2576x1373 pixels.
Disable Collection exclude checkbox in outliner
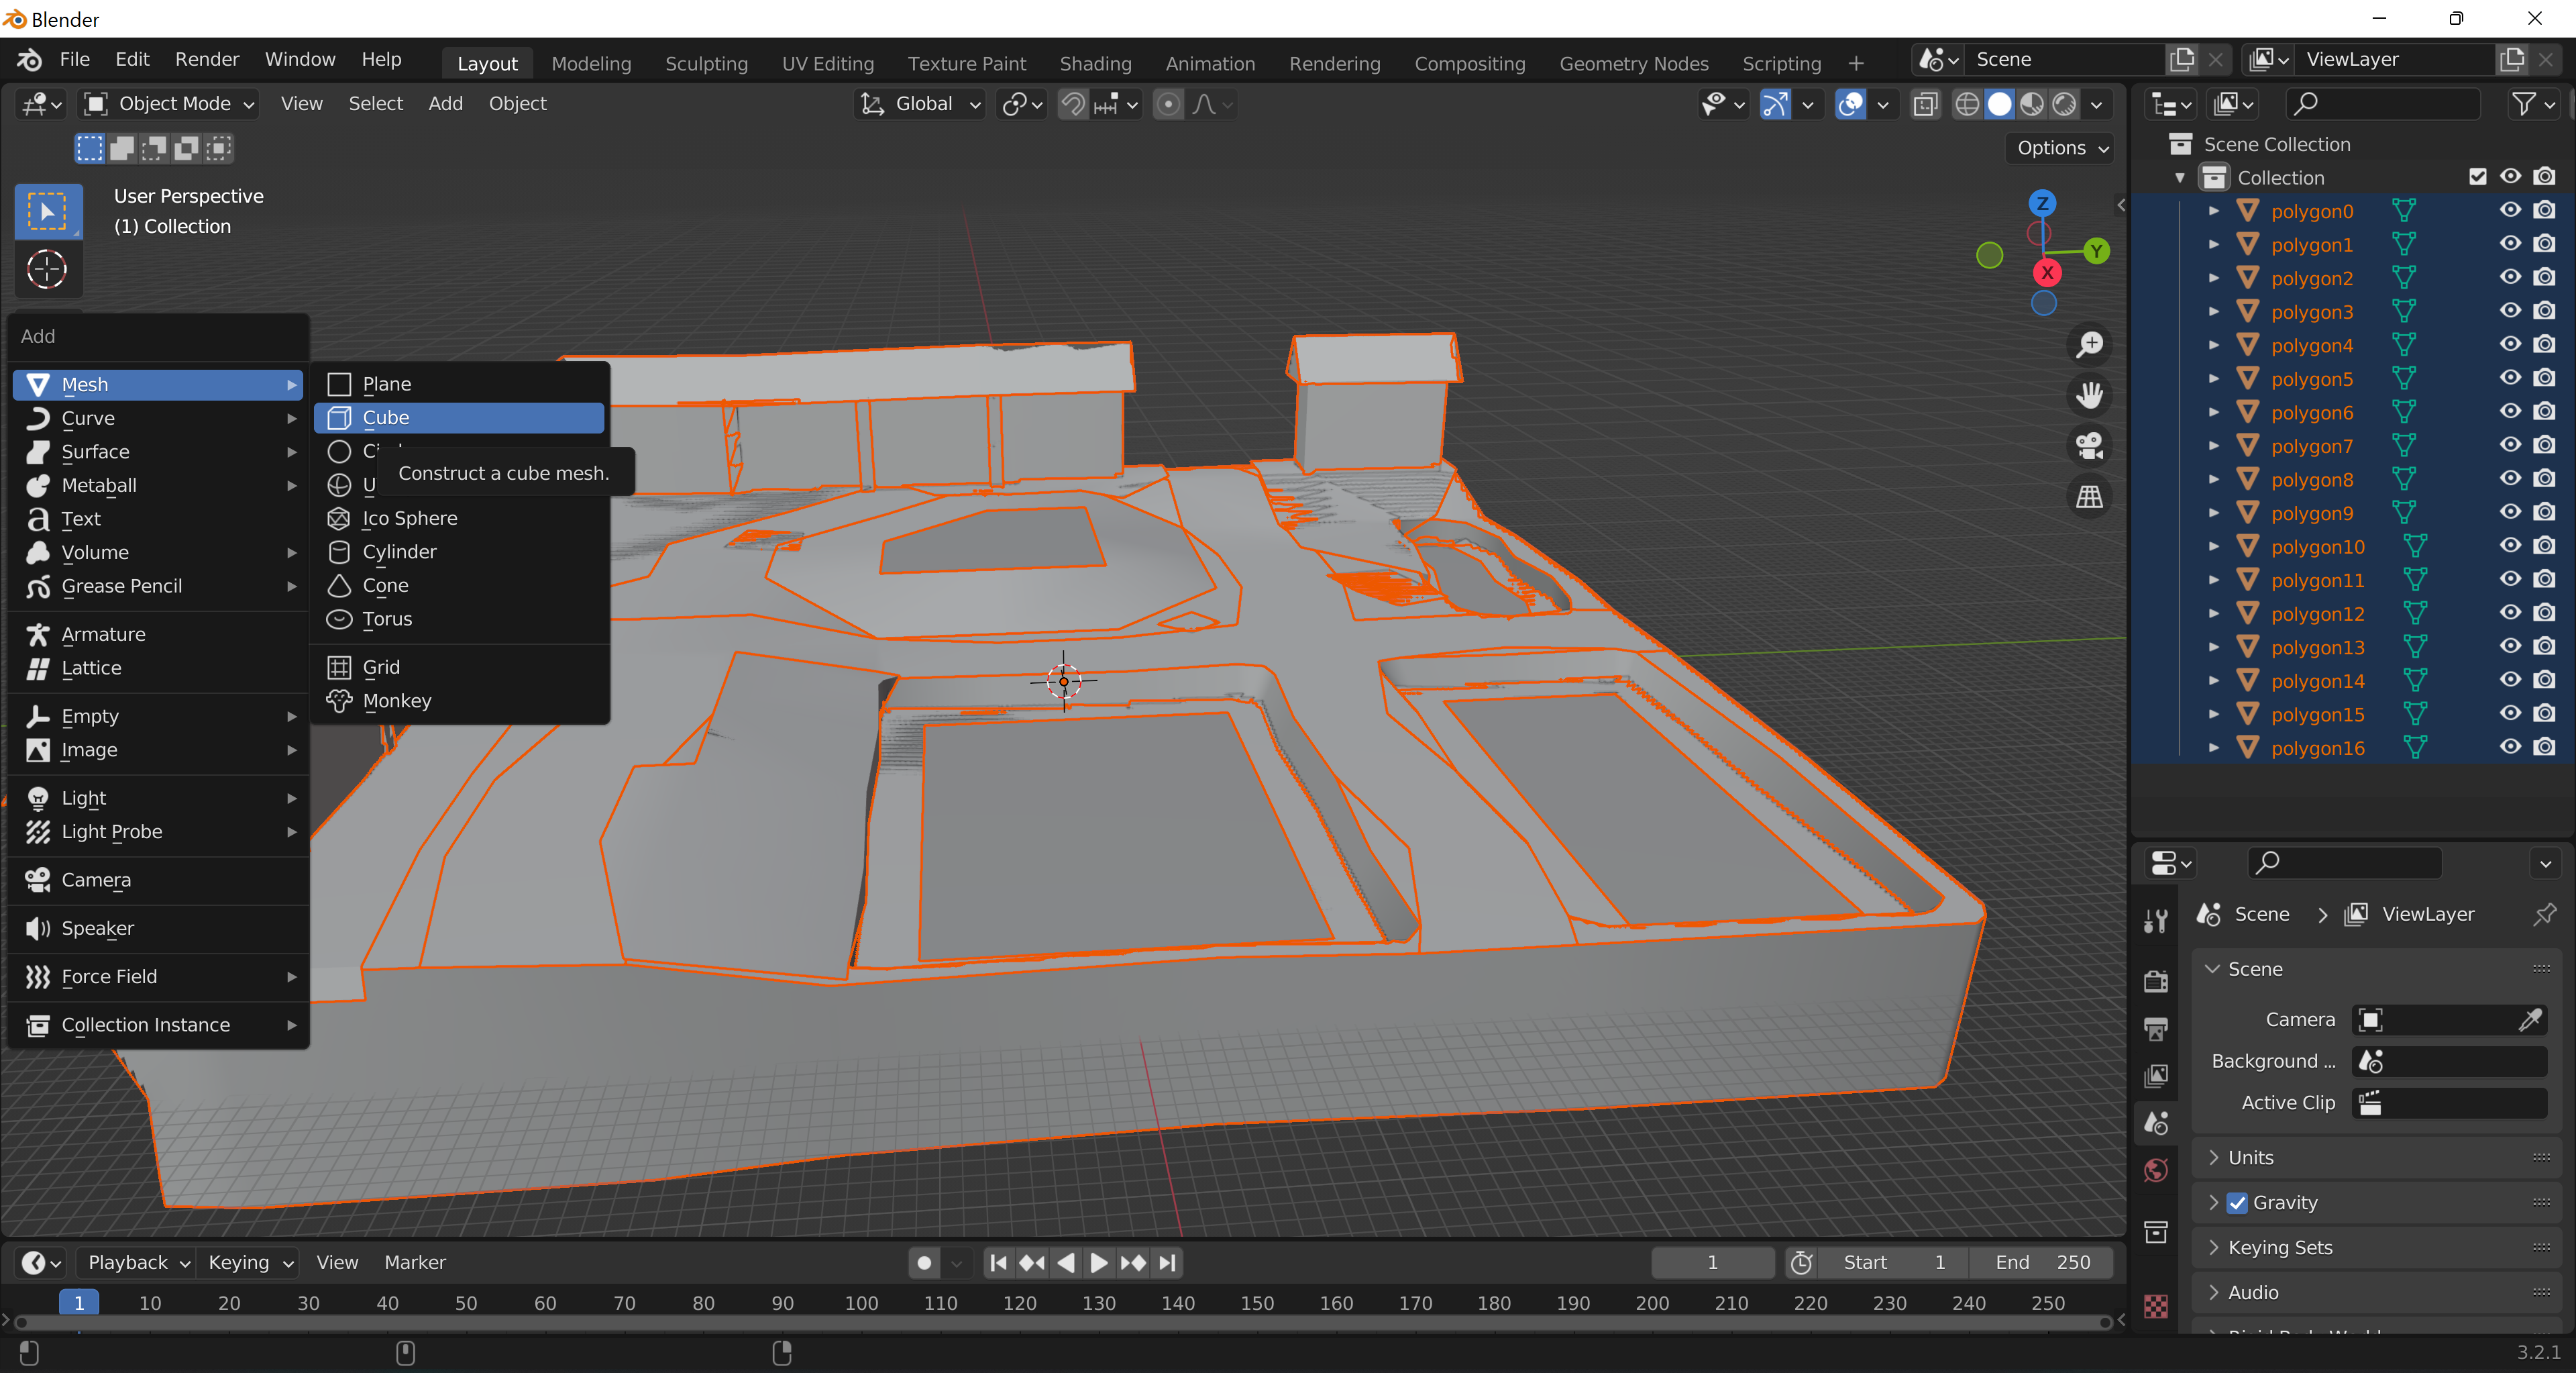2477,177
